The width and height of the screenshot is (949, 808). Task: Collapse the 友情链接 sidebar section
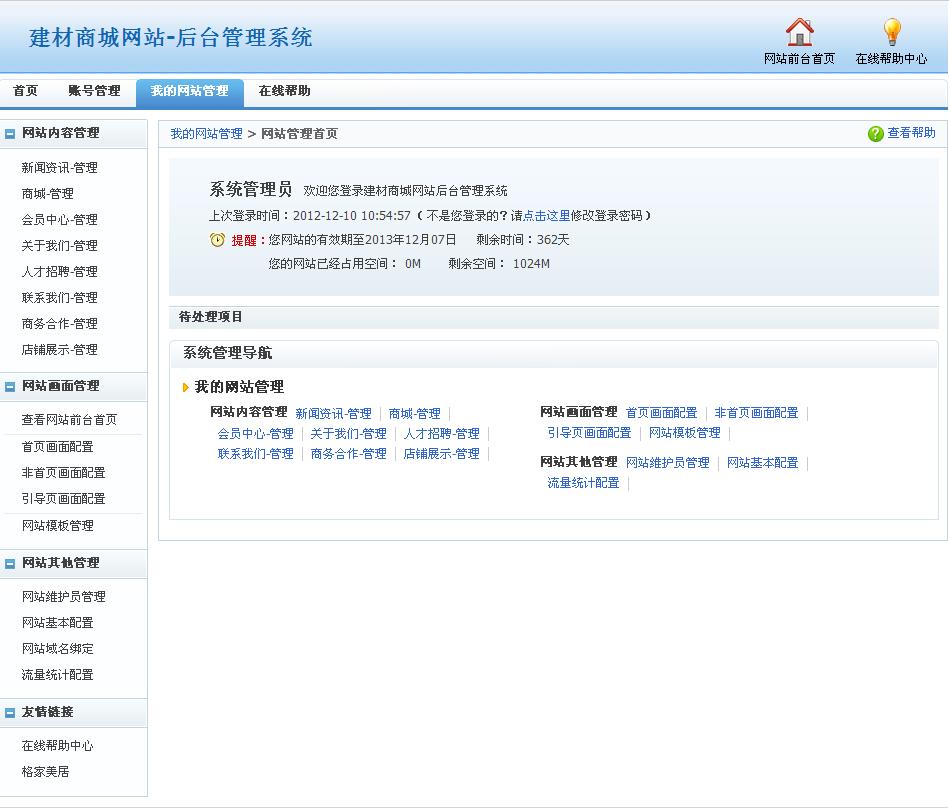(x=10, y=713)
